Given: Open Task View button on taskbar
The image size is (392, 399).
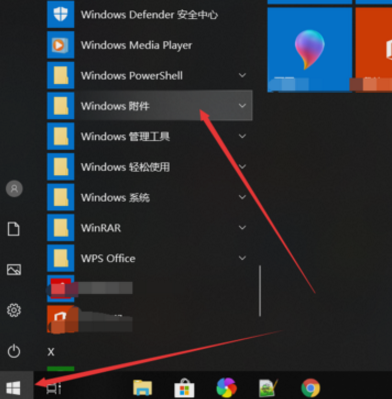Looking at the screenshot, I should tap(53, 388).
